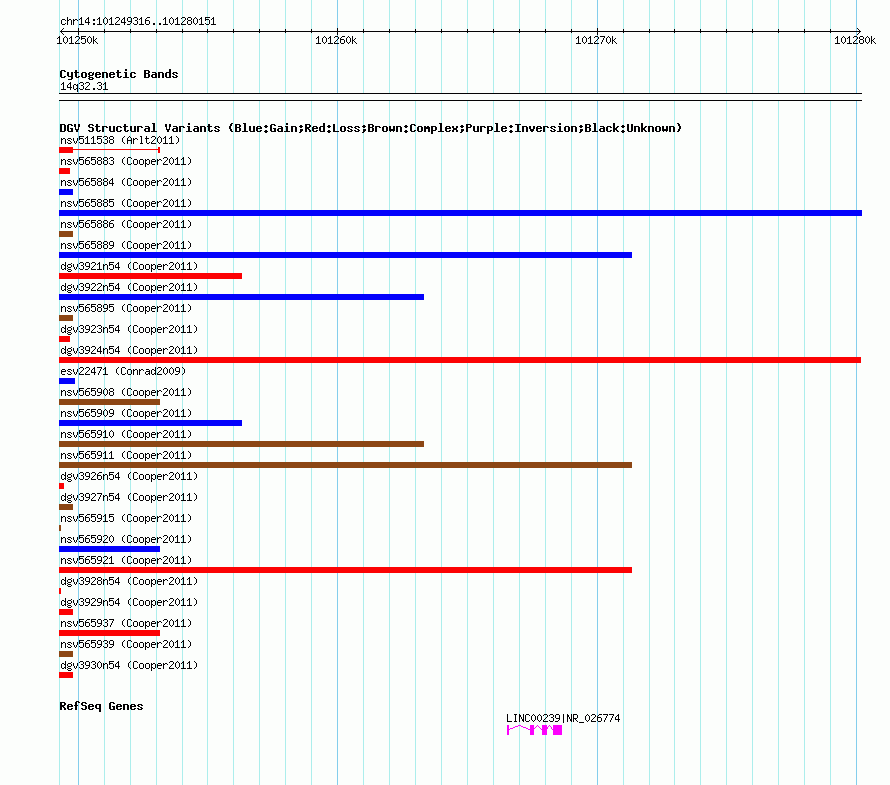
Task: Select the nsv565883 (Cooper2011) label
Action: tap(126, 161)
